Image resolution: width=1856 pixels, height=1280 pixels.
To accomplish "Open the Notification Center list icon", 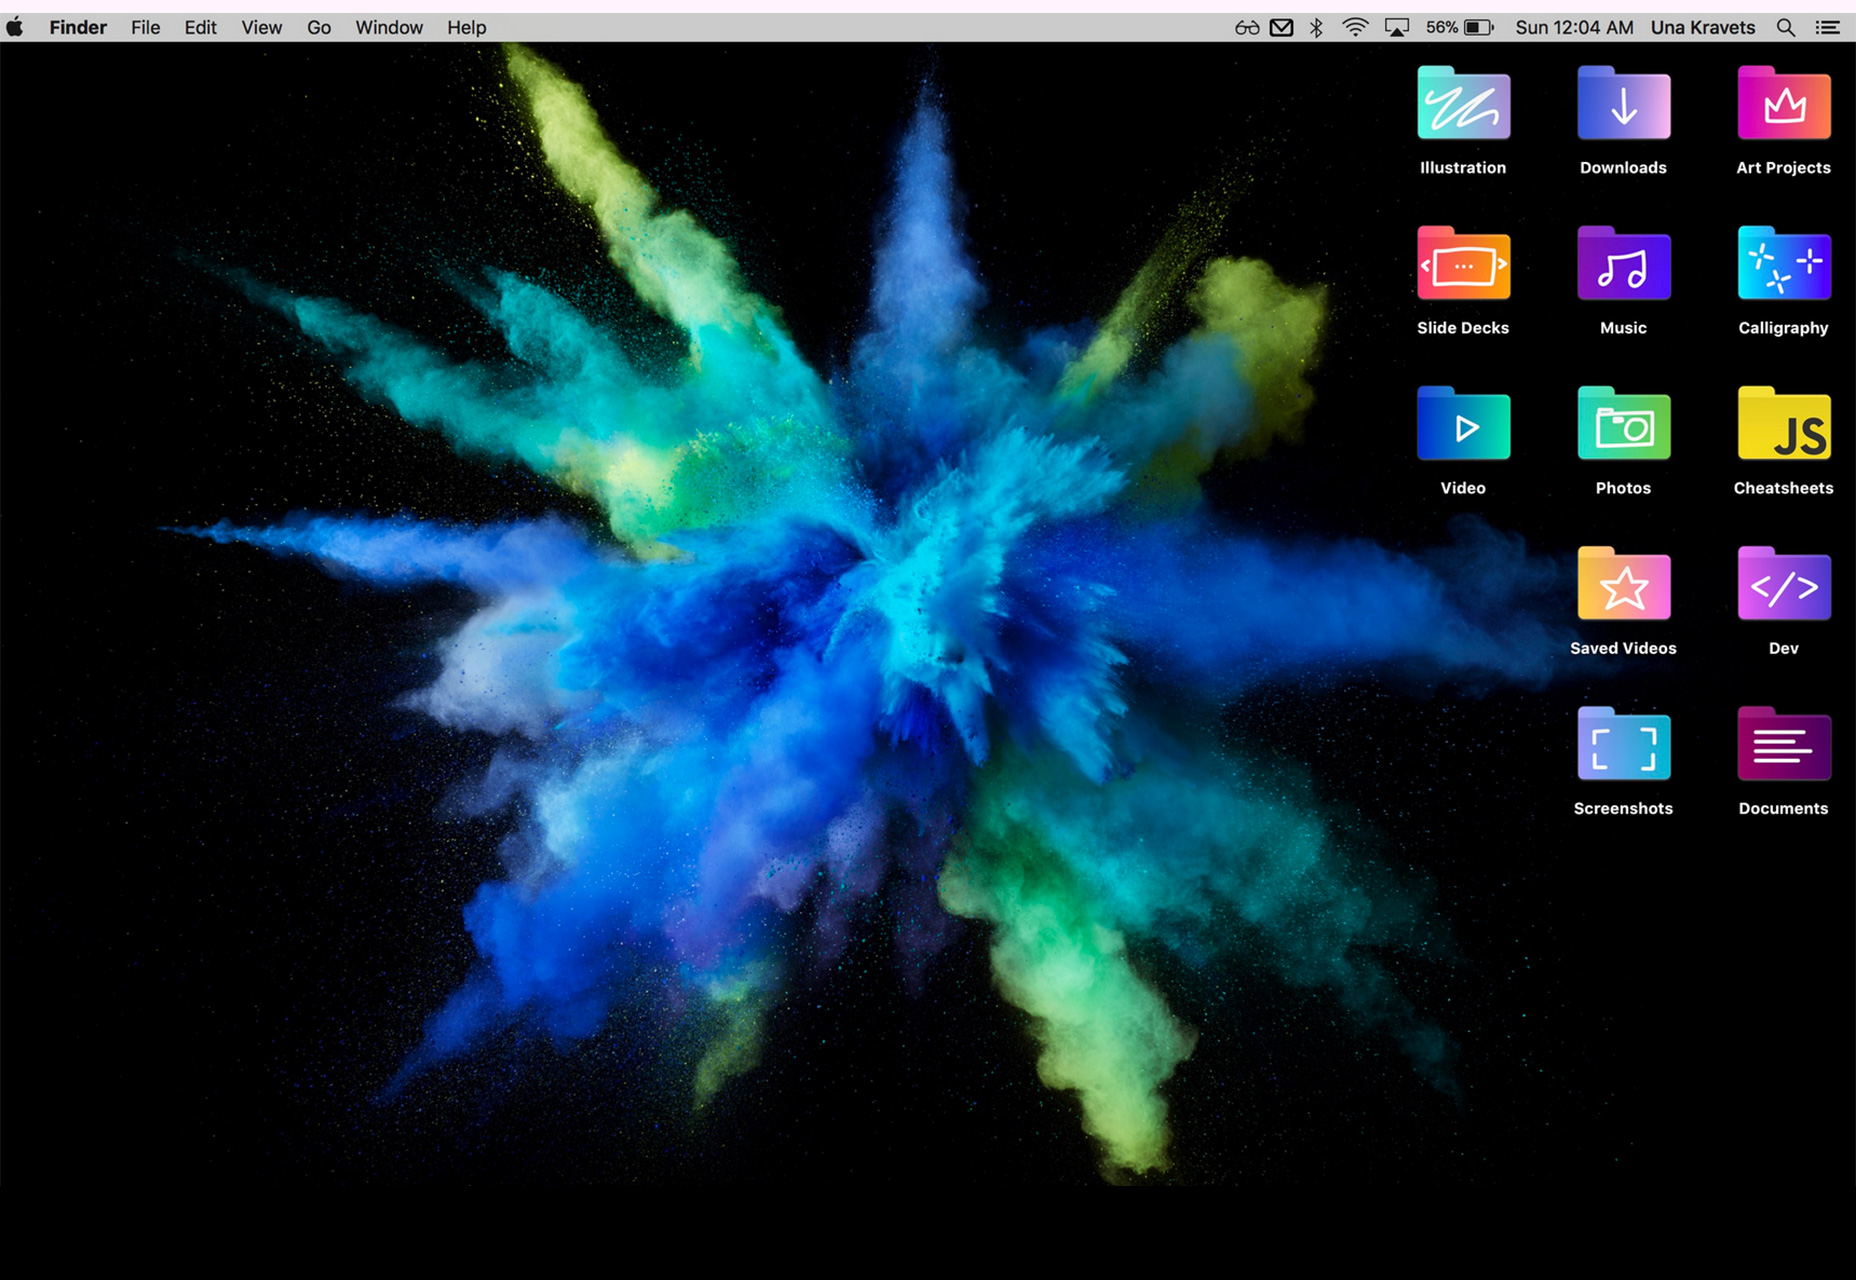I will tap(1828, 27).
